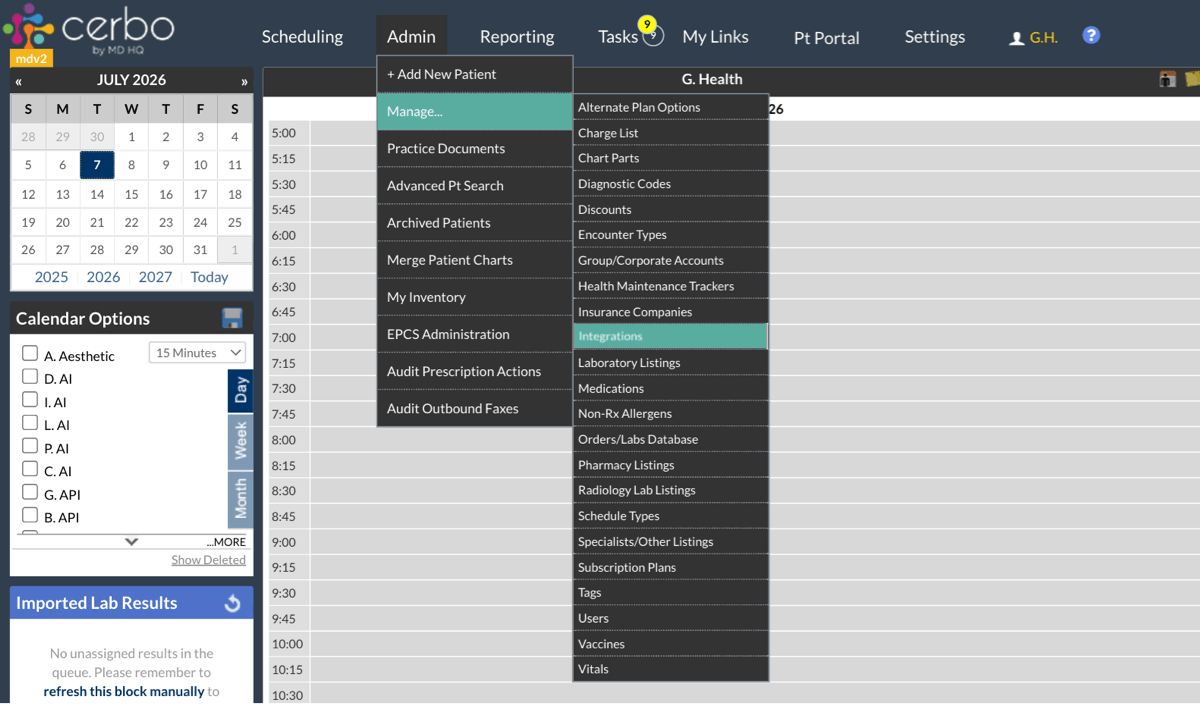The image size is (1200, 704).
Task: Switch to Month calendar view tab
Action: click(x=240, y=498)
